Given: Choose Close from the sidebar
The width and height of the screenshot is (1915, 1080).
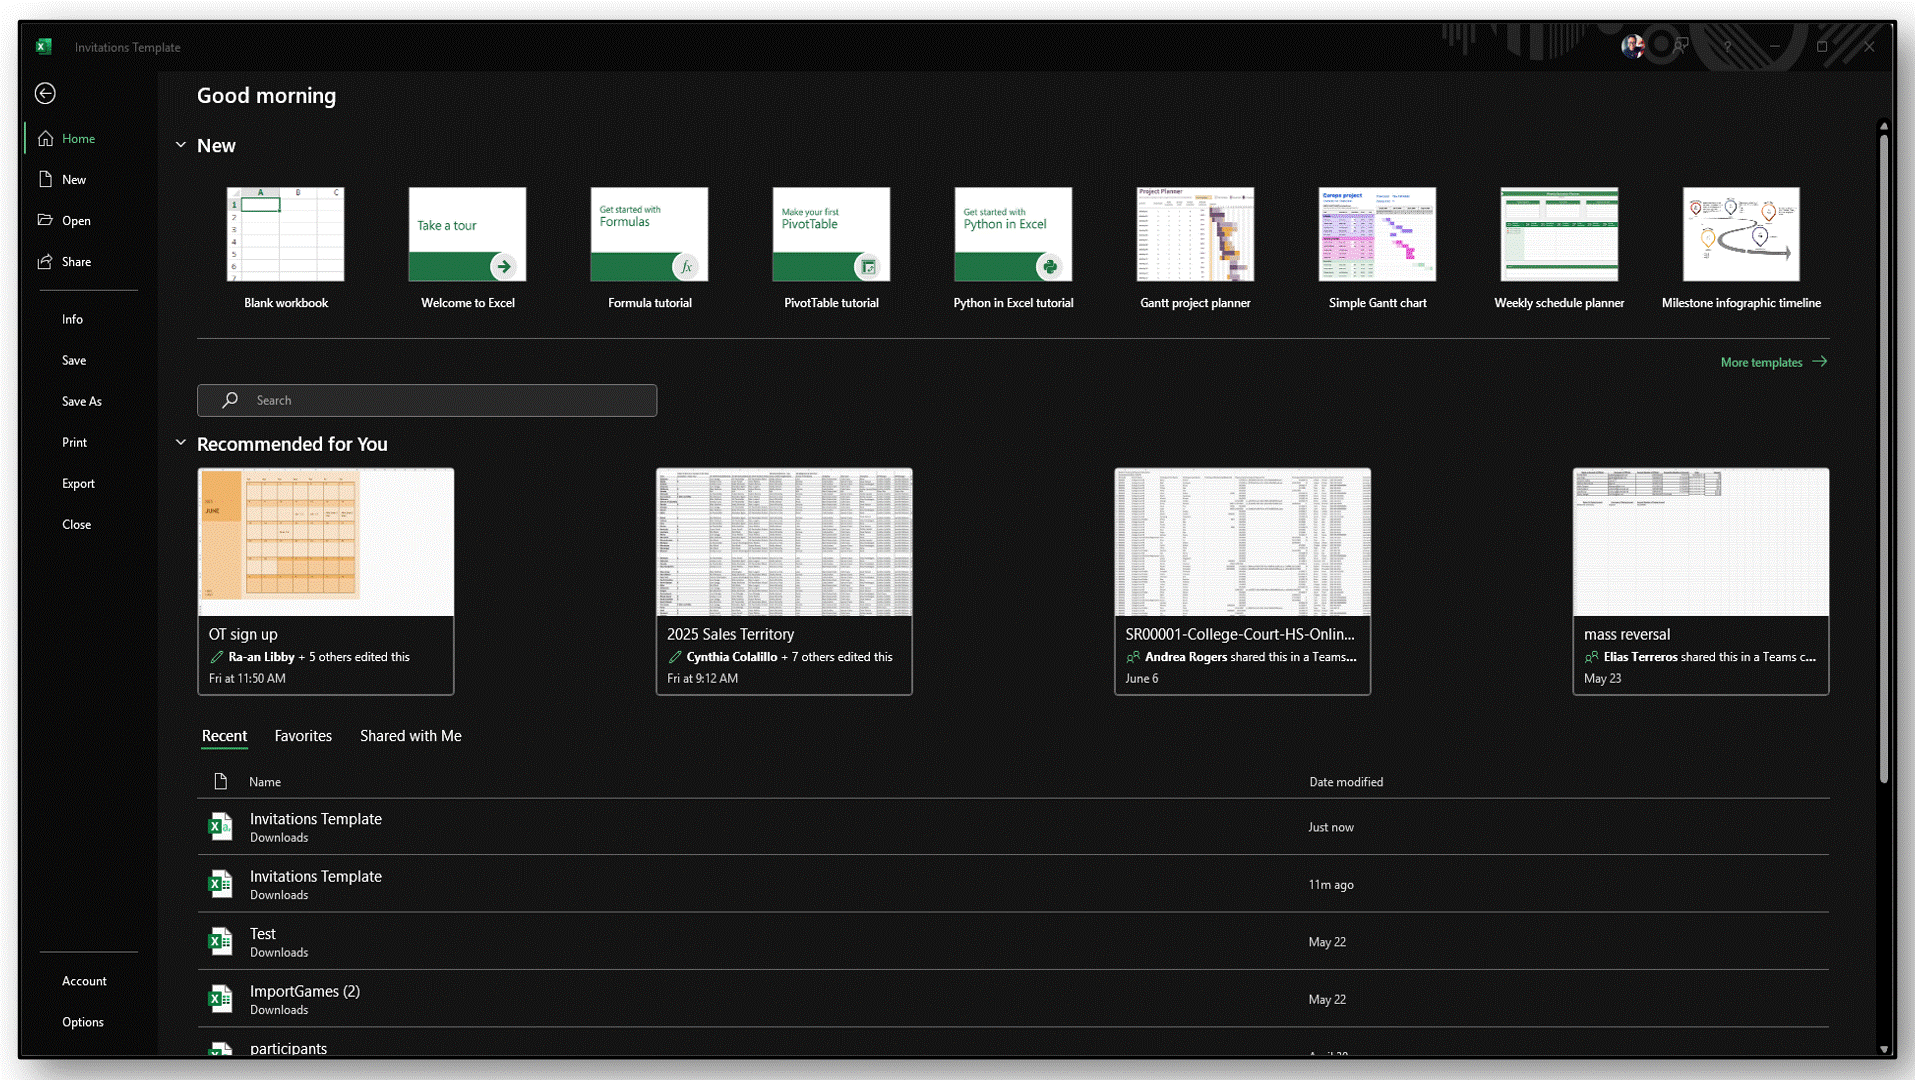Looking at the screenshot, I should click(x=76, y=524).
